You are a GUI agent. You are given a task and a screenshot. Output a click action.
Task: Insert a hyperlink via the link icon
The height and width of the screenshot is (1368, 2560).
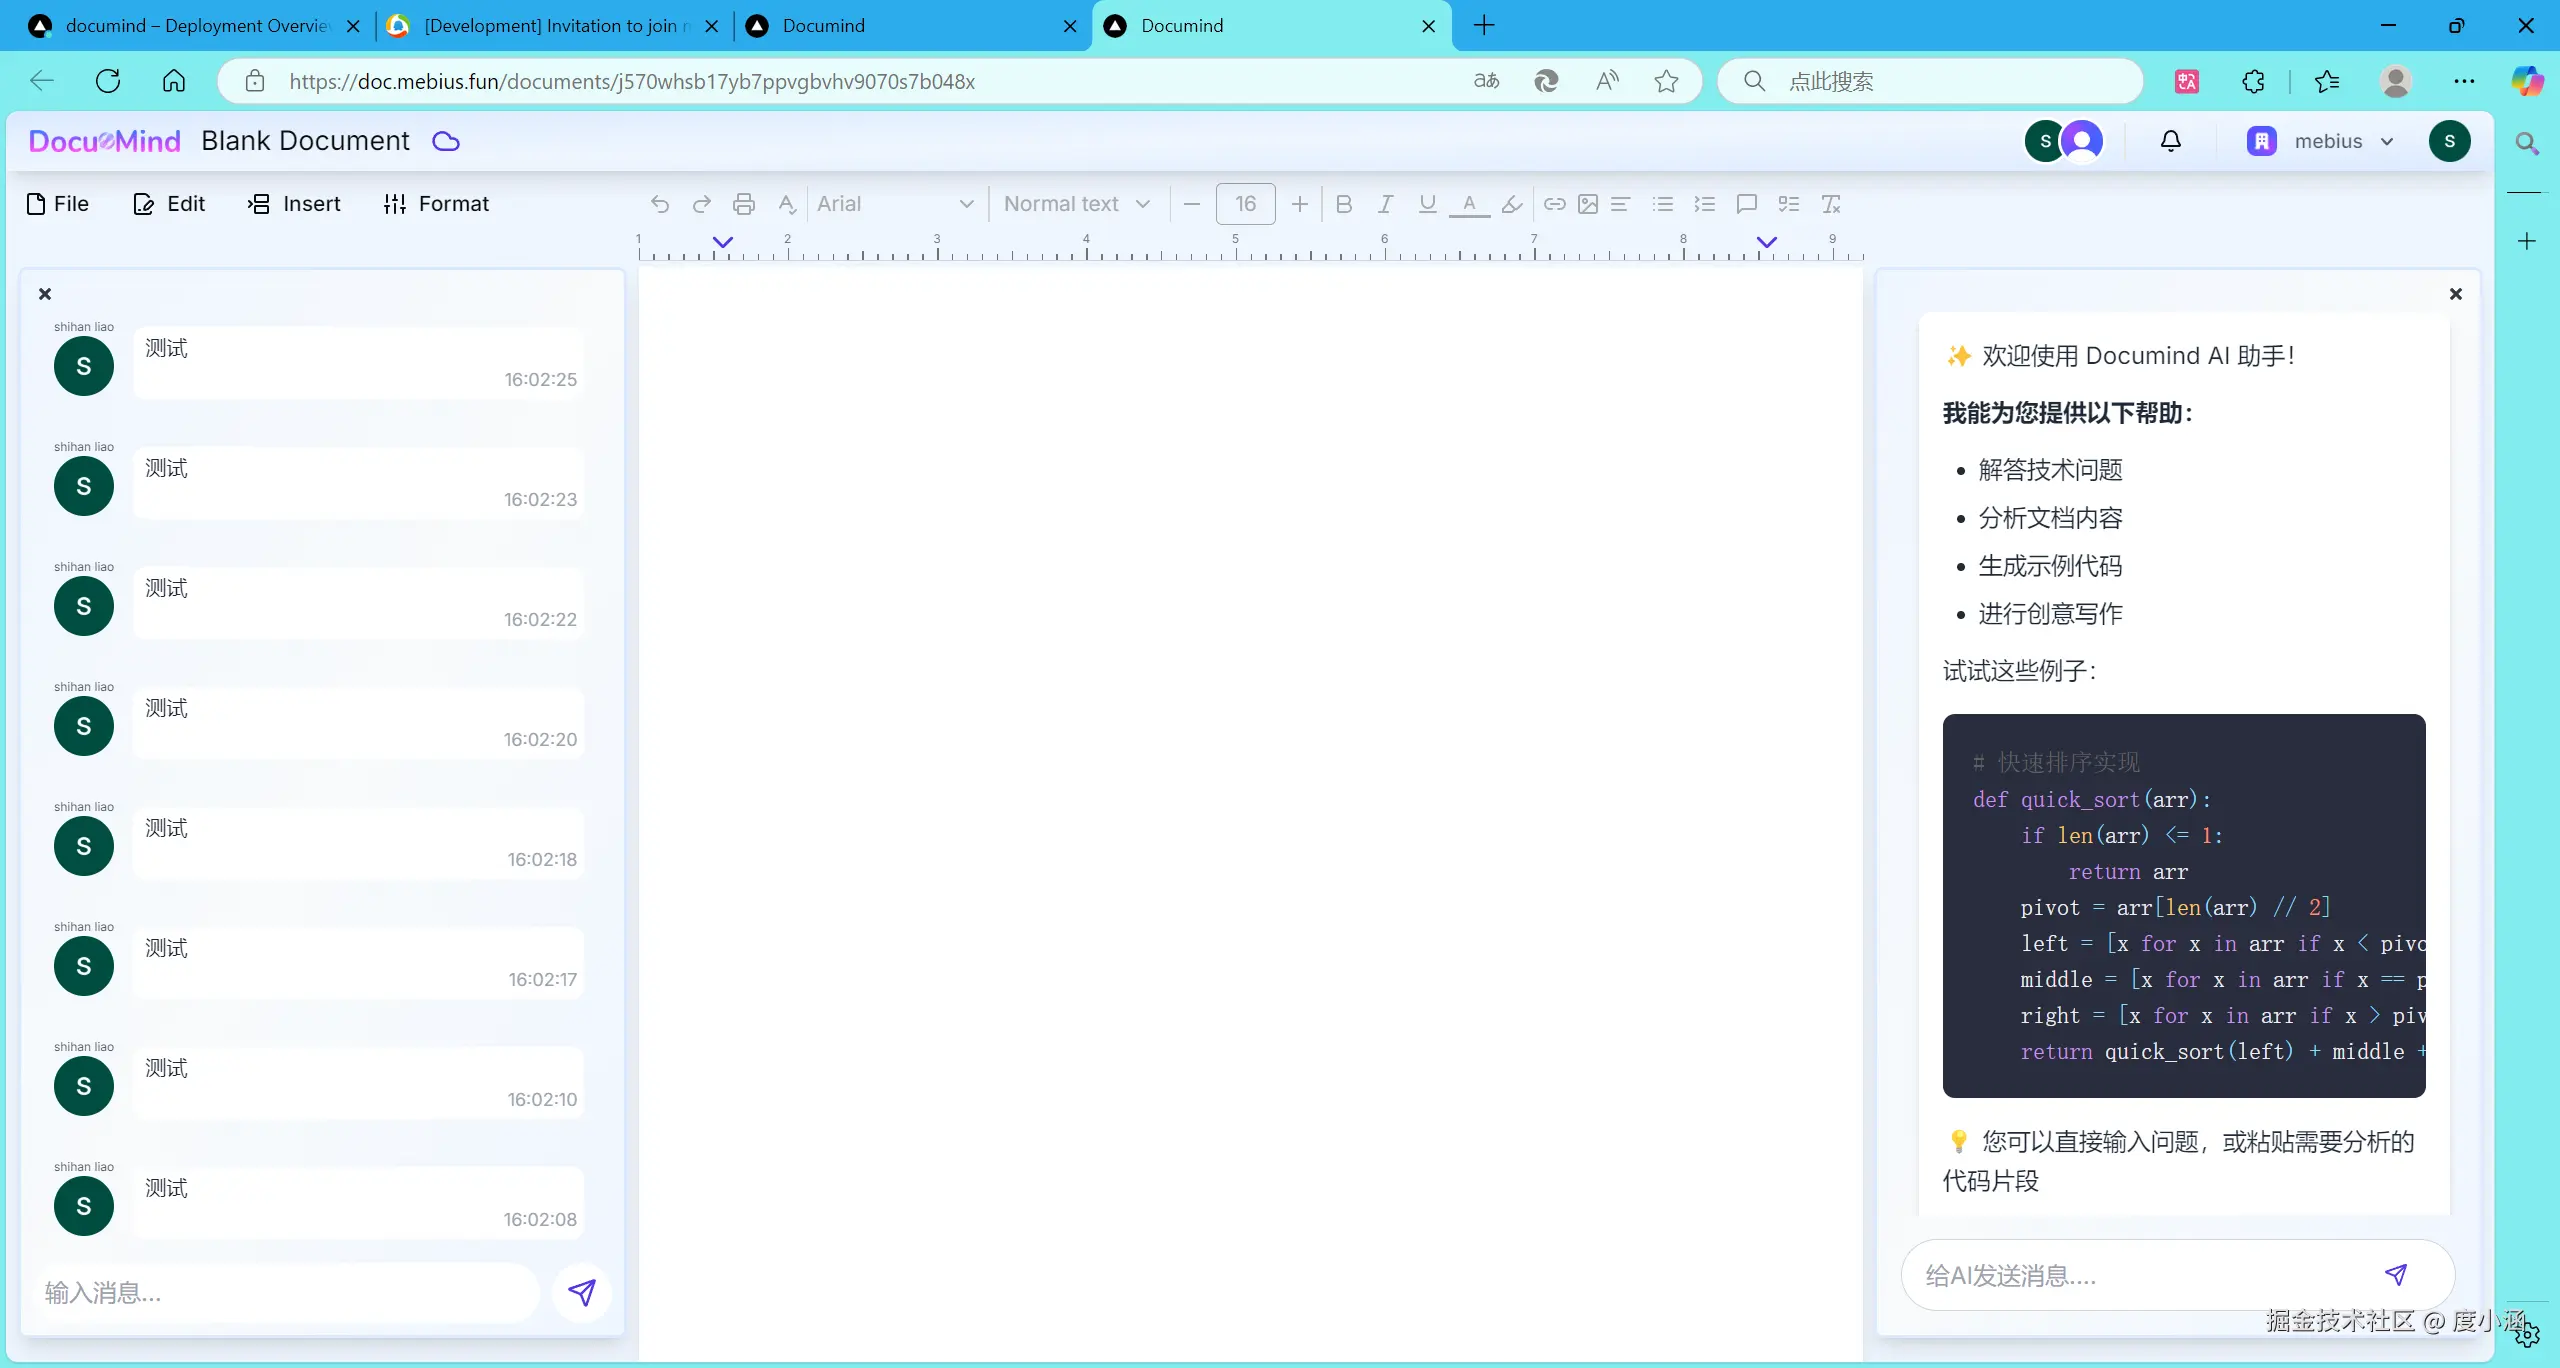(x=1554, y=204)
